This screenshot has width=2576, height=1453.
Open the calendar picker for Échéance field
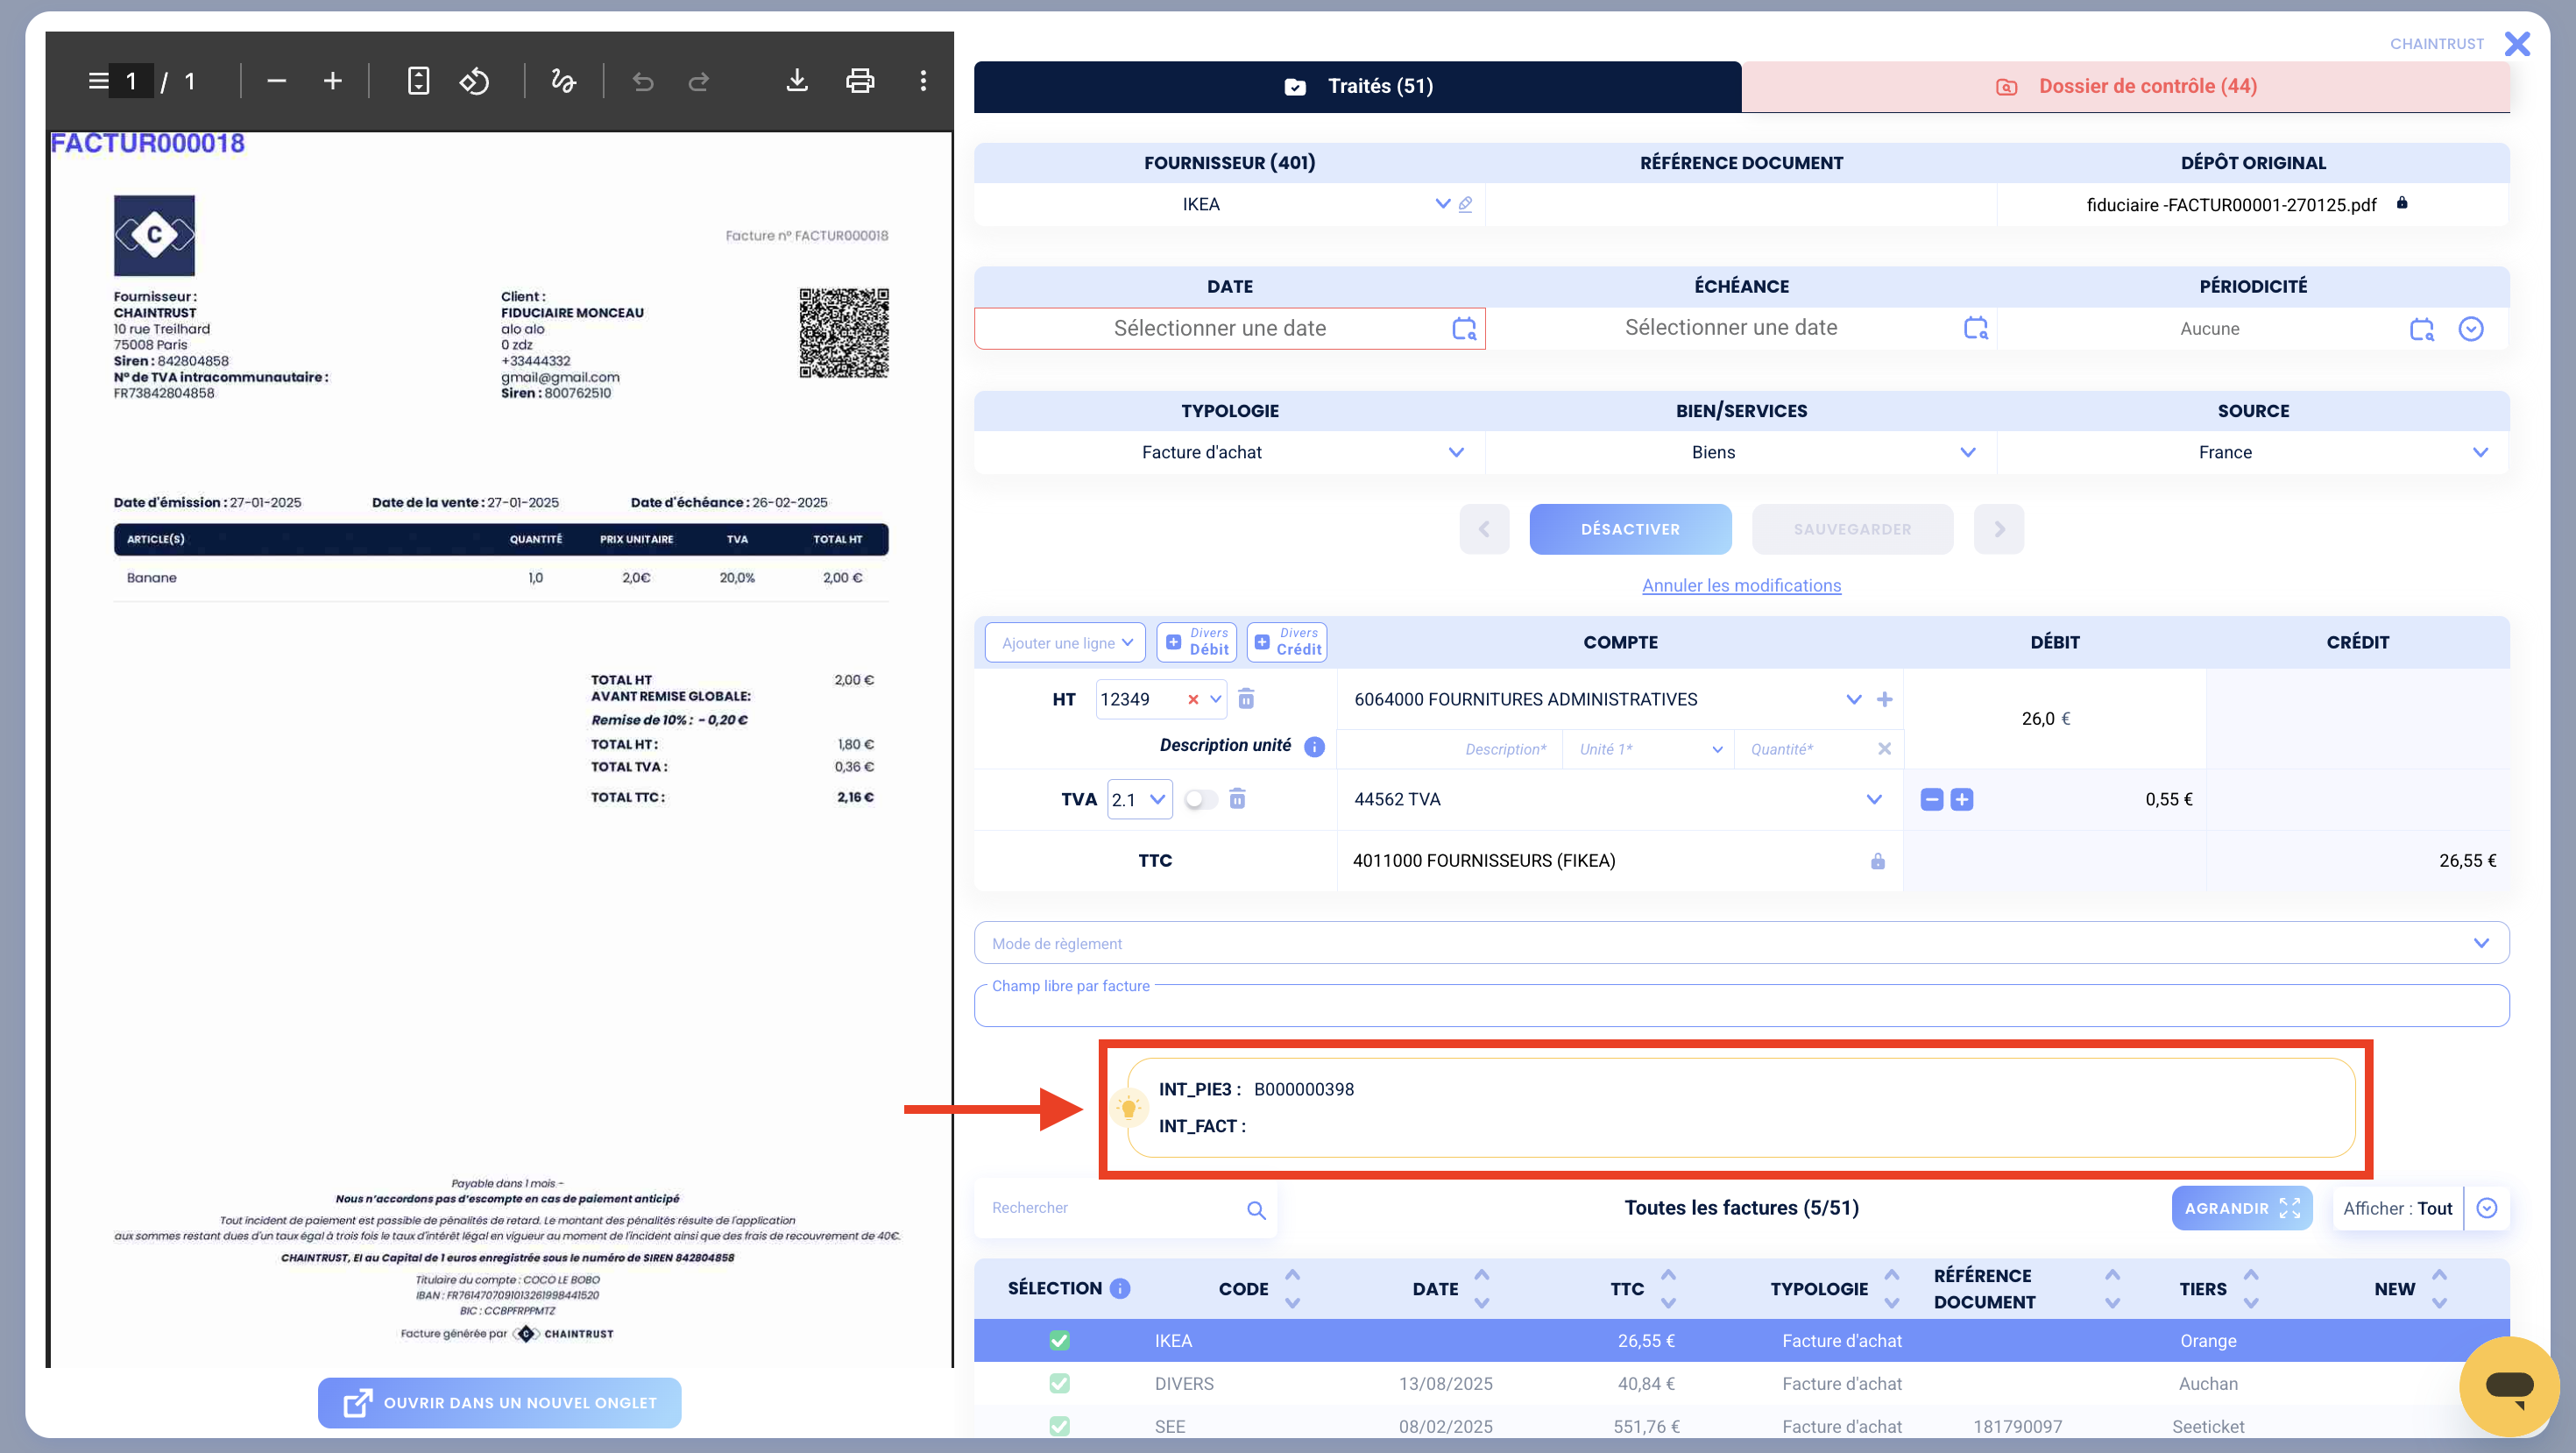pos(1975,328)
